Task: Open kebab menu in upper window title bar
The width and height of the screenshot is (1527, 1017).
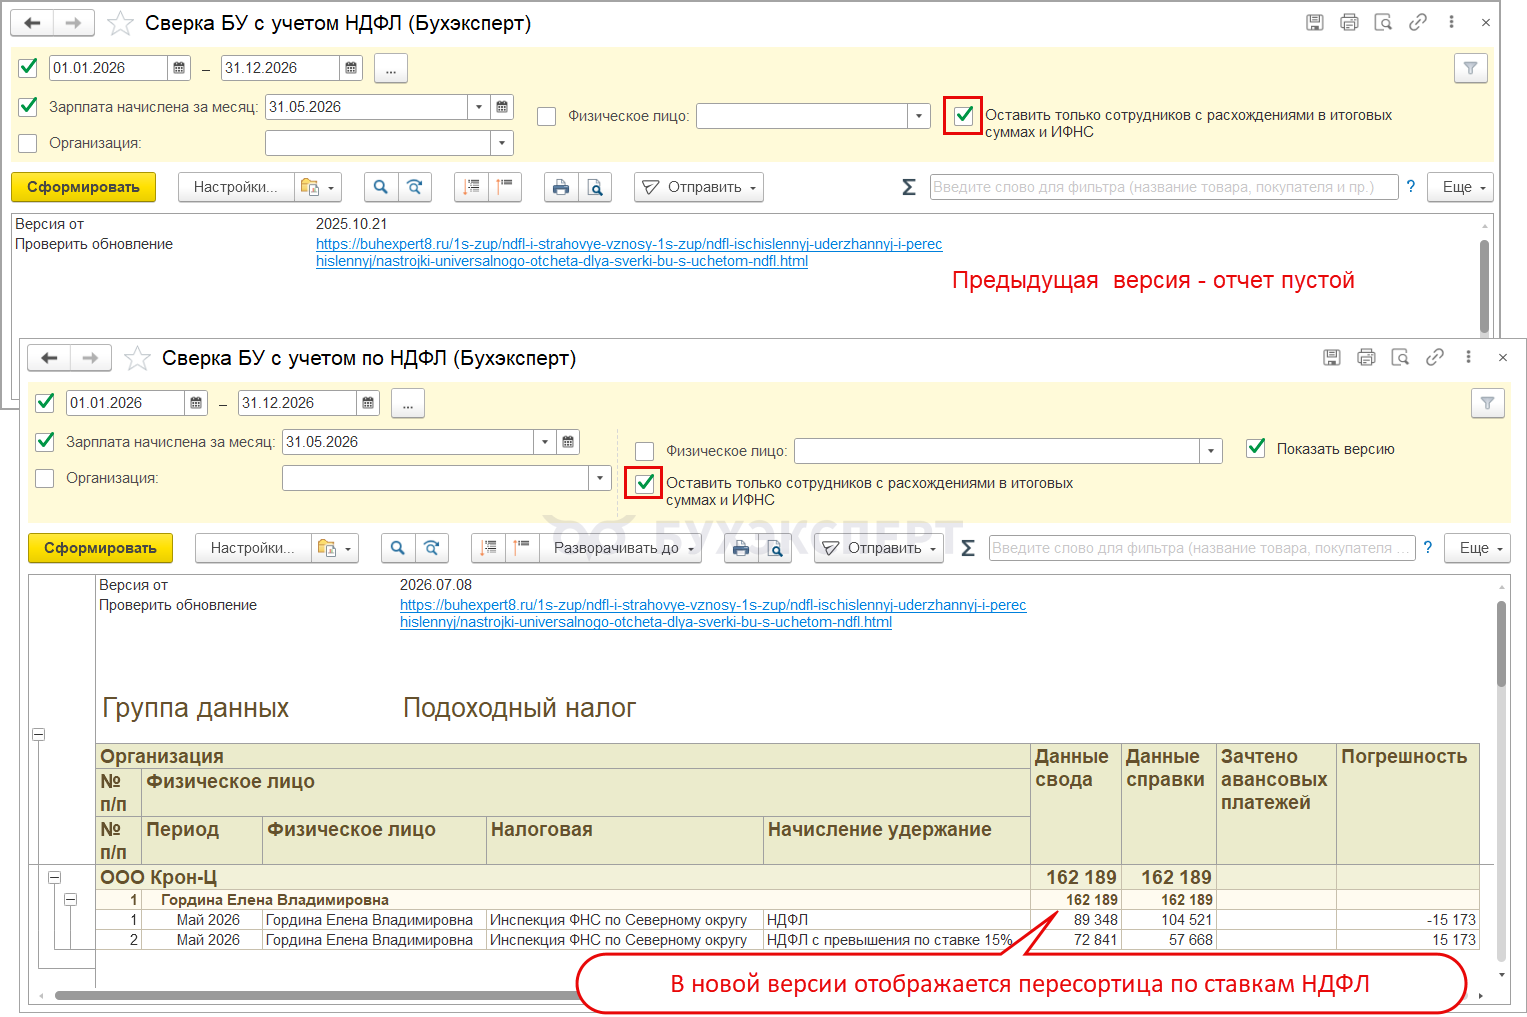Action: [1451, 22]
